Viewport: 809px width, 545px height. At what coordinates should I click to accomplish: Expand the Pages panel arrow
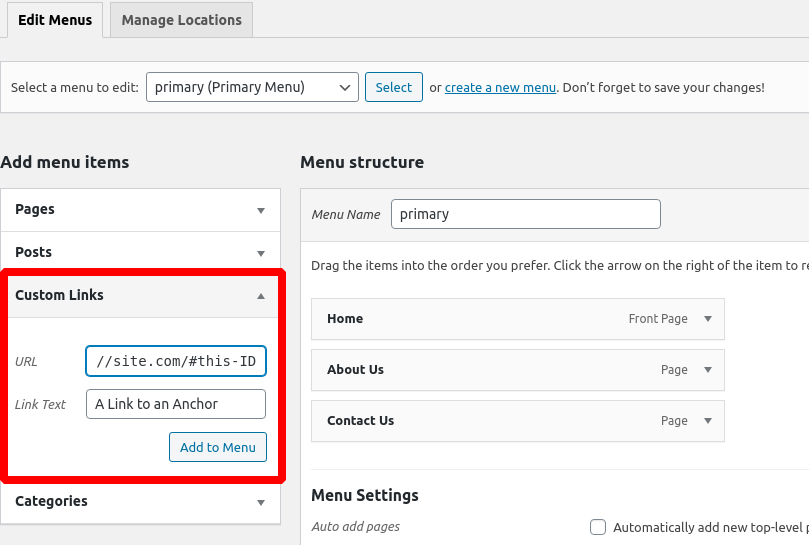(261, 210)
